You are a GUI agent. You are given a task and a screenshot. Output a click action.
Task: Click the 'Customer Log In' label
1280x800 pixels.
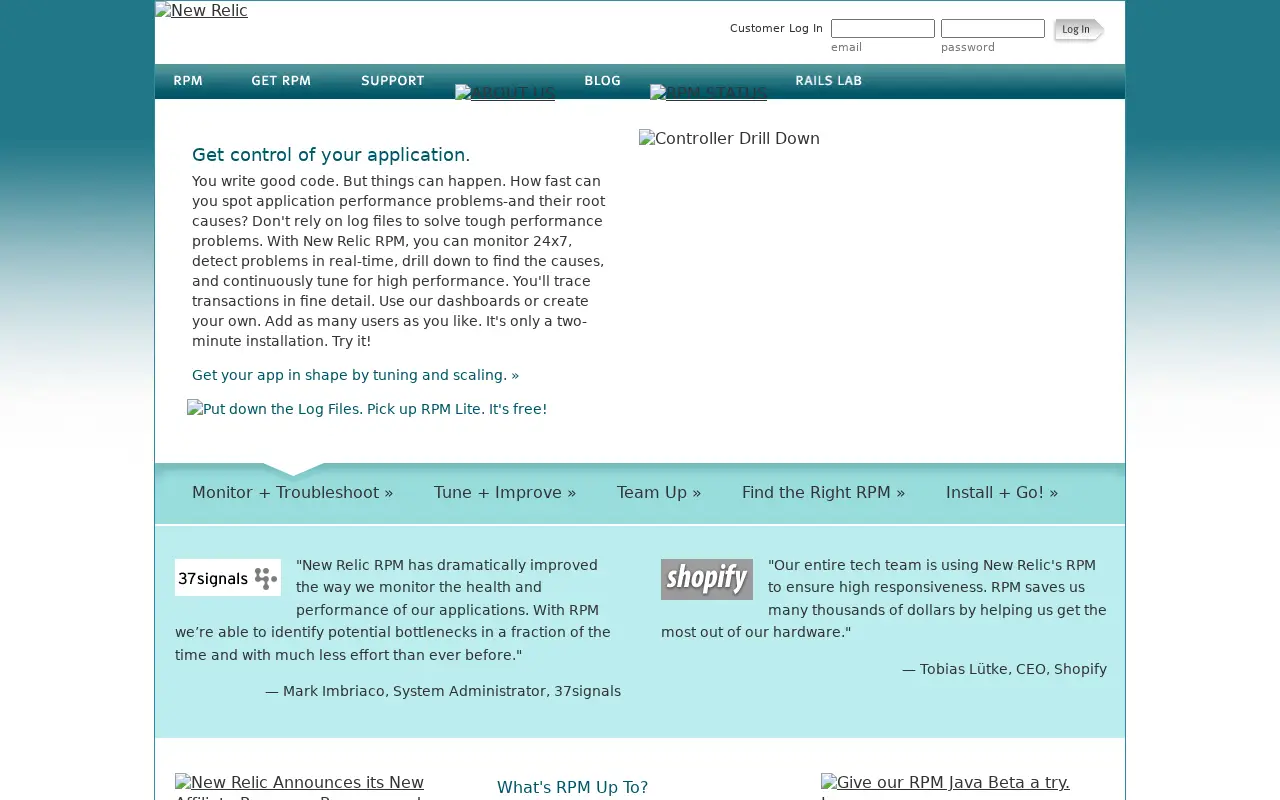776,28
